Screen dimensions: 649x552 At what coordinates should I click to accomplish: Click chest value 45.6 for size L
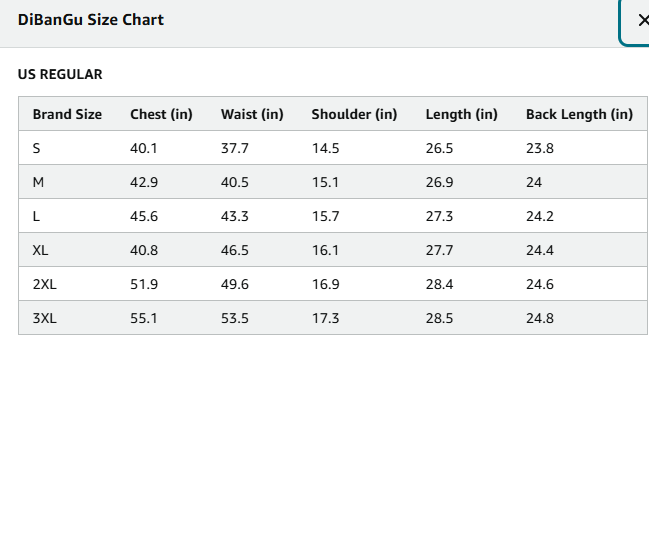click(x=144, y=216)
